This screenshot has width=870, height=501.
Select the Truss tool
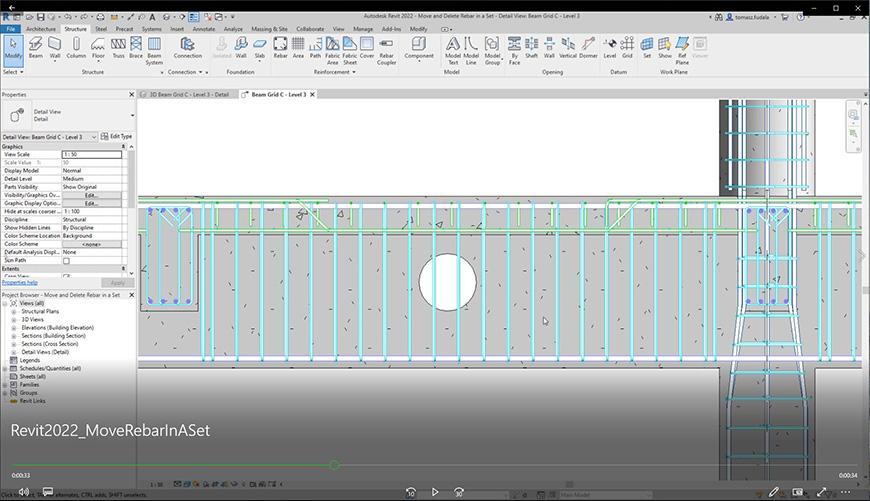tap(118, 48)
